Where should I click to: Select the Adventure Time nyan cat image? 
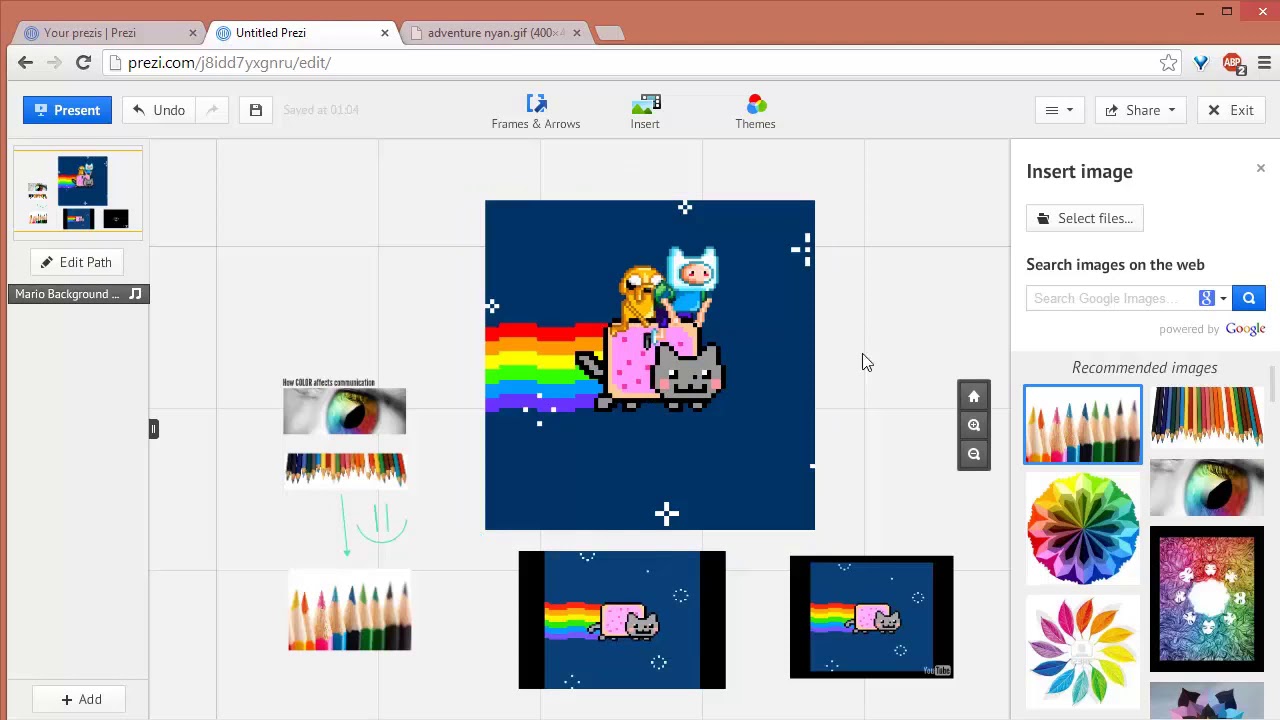[x=650, y=365]
